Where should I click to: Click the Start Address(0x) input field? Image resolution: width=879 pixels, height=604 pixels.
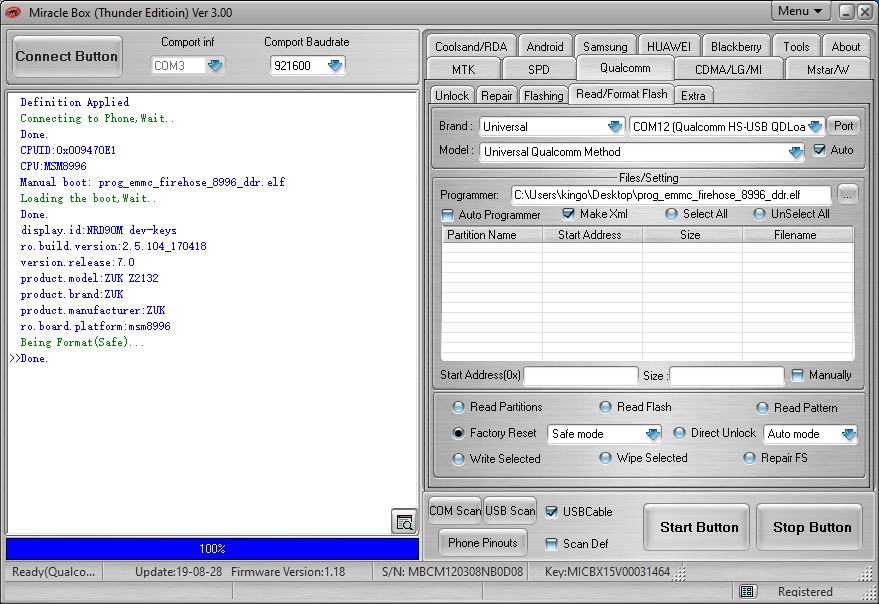(581, 376)
